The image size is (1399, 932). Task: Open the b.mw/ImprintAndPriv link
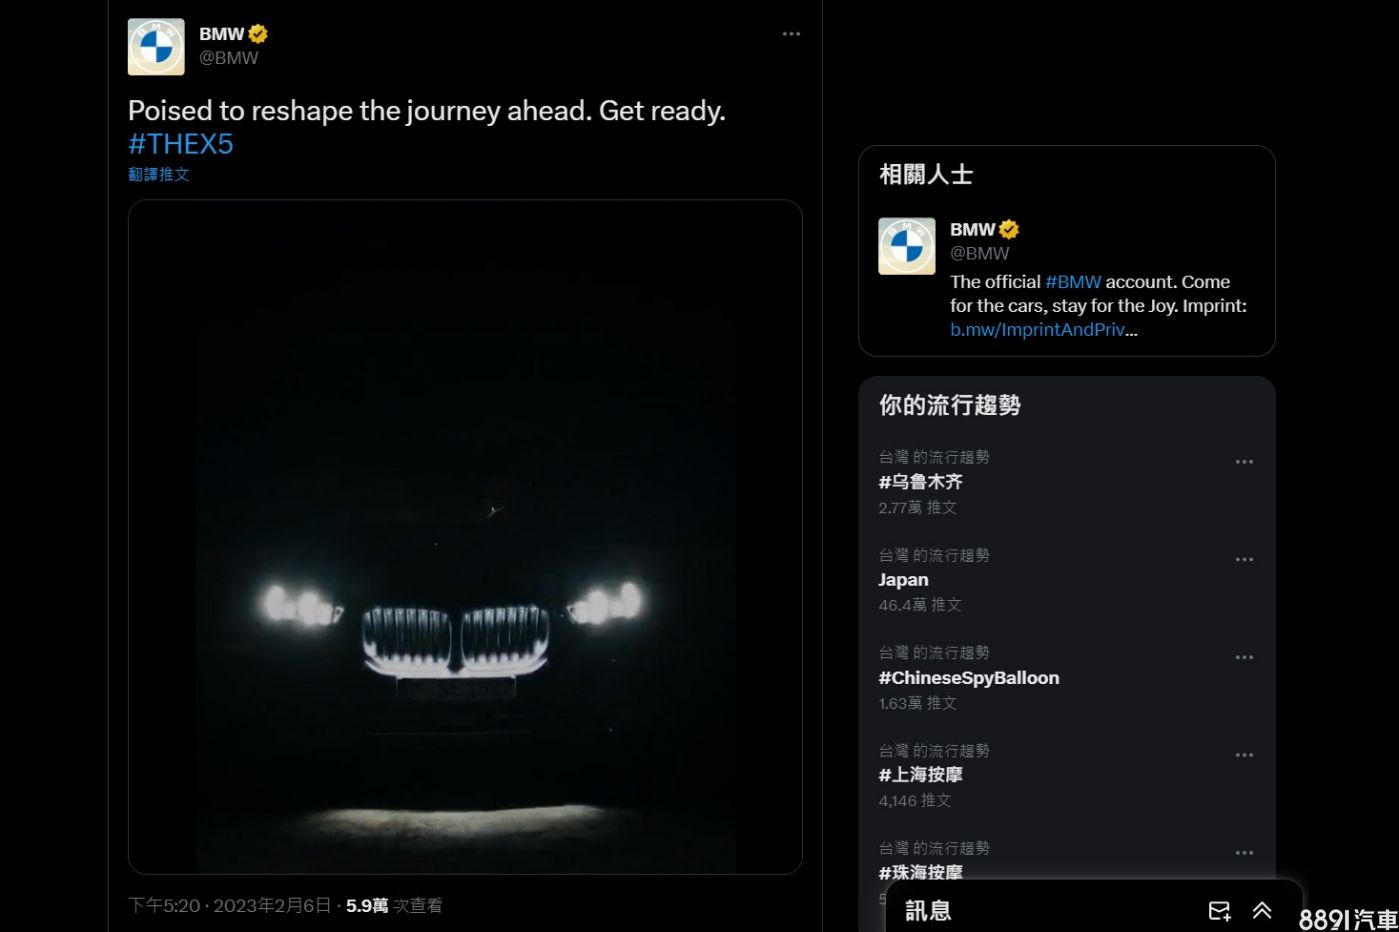(x=1042, y=330)
